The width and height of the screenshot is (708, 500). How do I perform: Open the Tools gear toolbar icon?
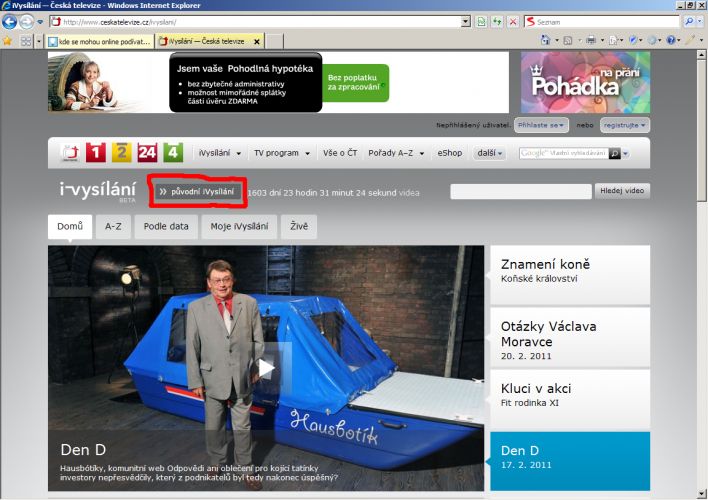coord(652,40)
